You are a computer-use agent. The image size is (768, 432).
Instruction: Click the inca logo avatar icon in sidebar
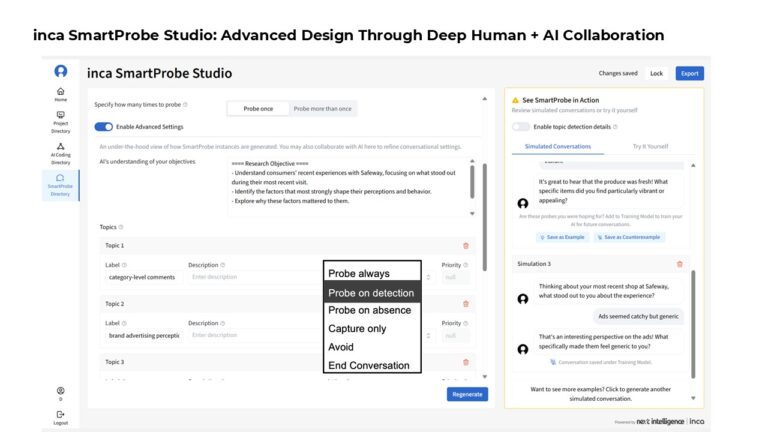coord(61,71)
